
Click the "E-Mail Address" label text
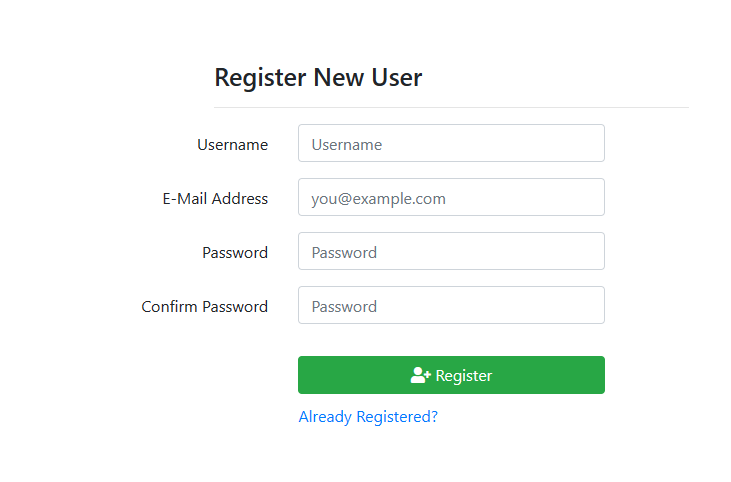(x=215, y=198)
